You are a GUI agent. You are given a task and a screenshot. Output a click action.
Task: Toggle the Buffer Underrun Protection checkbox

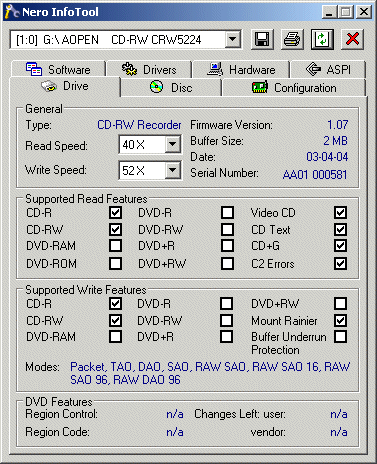coord(340,336)
